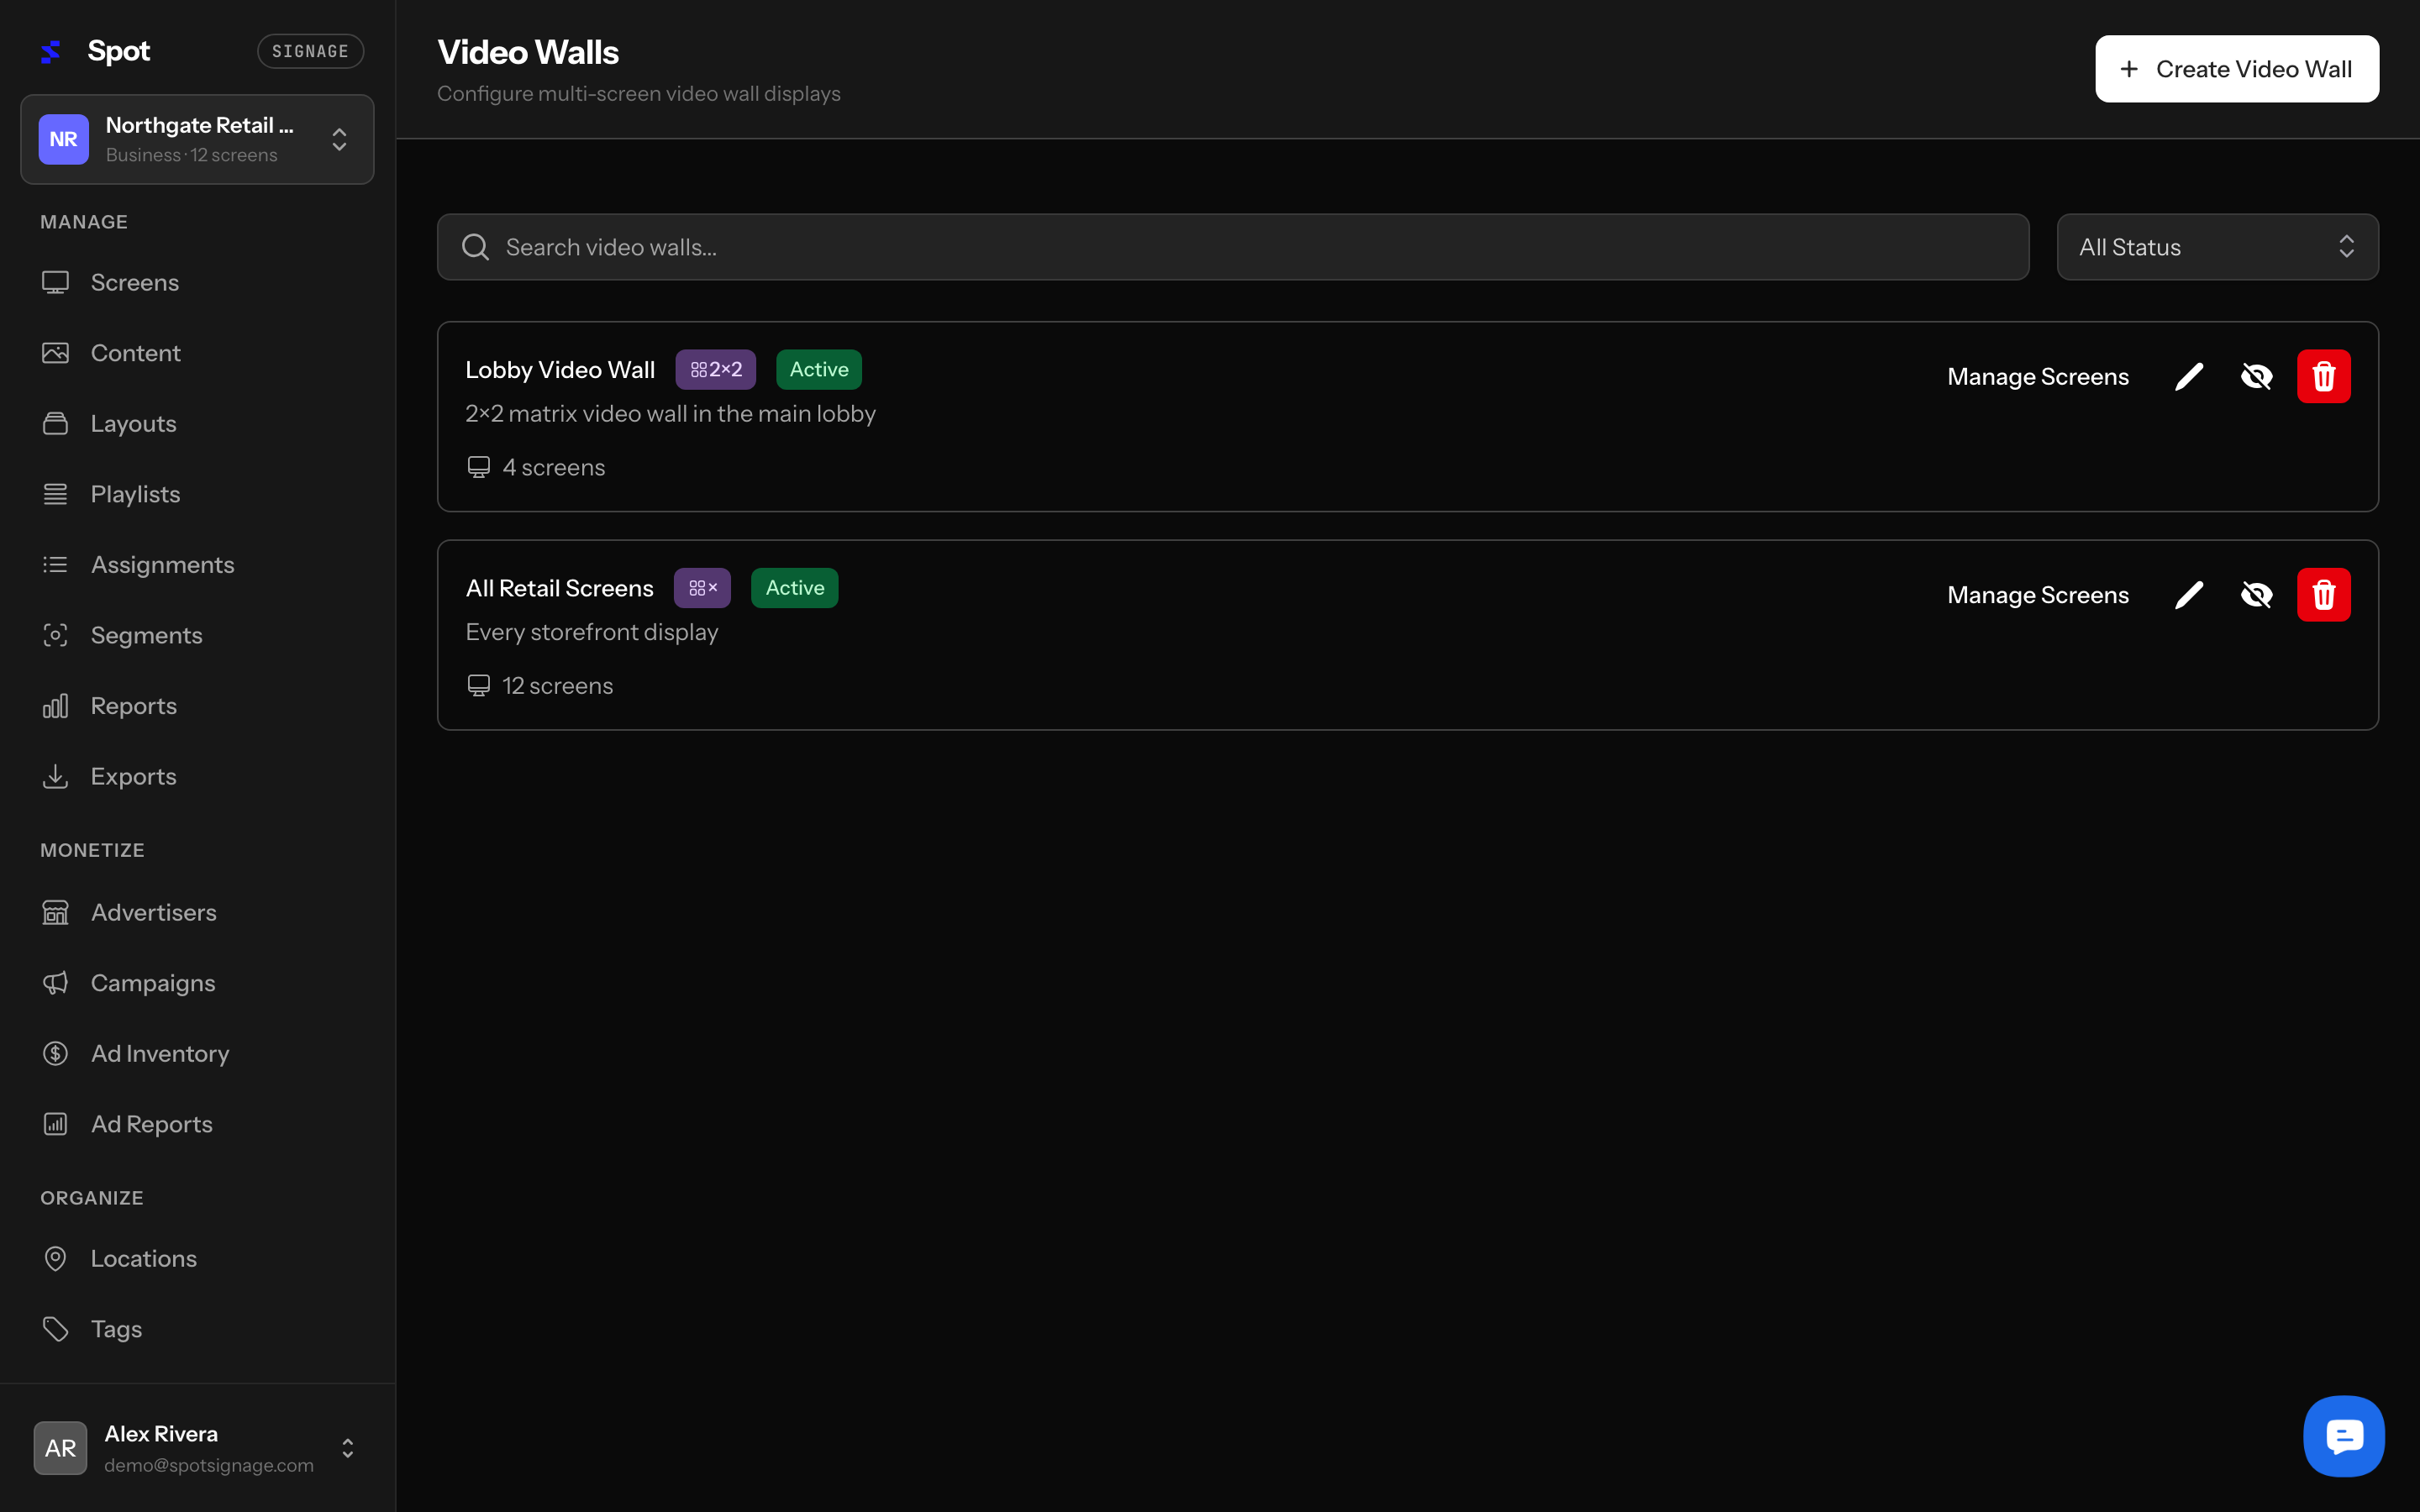Screen dimensions: 2420x1512
Task: Delete the All Retail Screens wall
Action: click(2323, 595)
